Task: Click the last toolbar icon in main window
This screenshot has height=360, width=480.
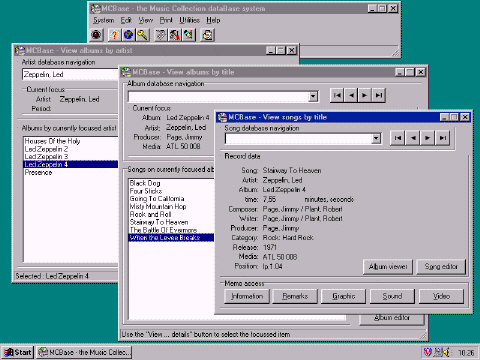Action: pos(207,35)
